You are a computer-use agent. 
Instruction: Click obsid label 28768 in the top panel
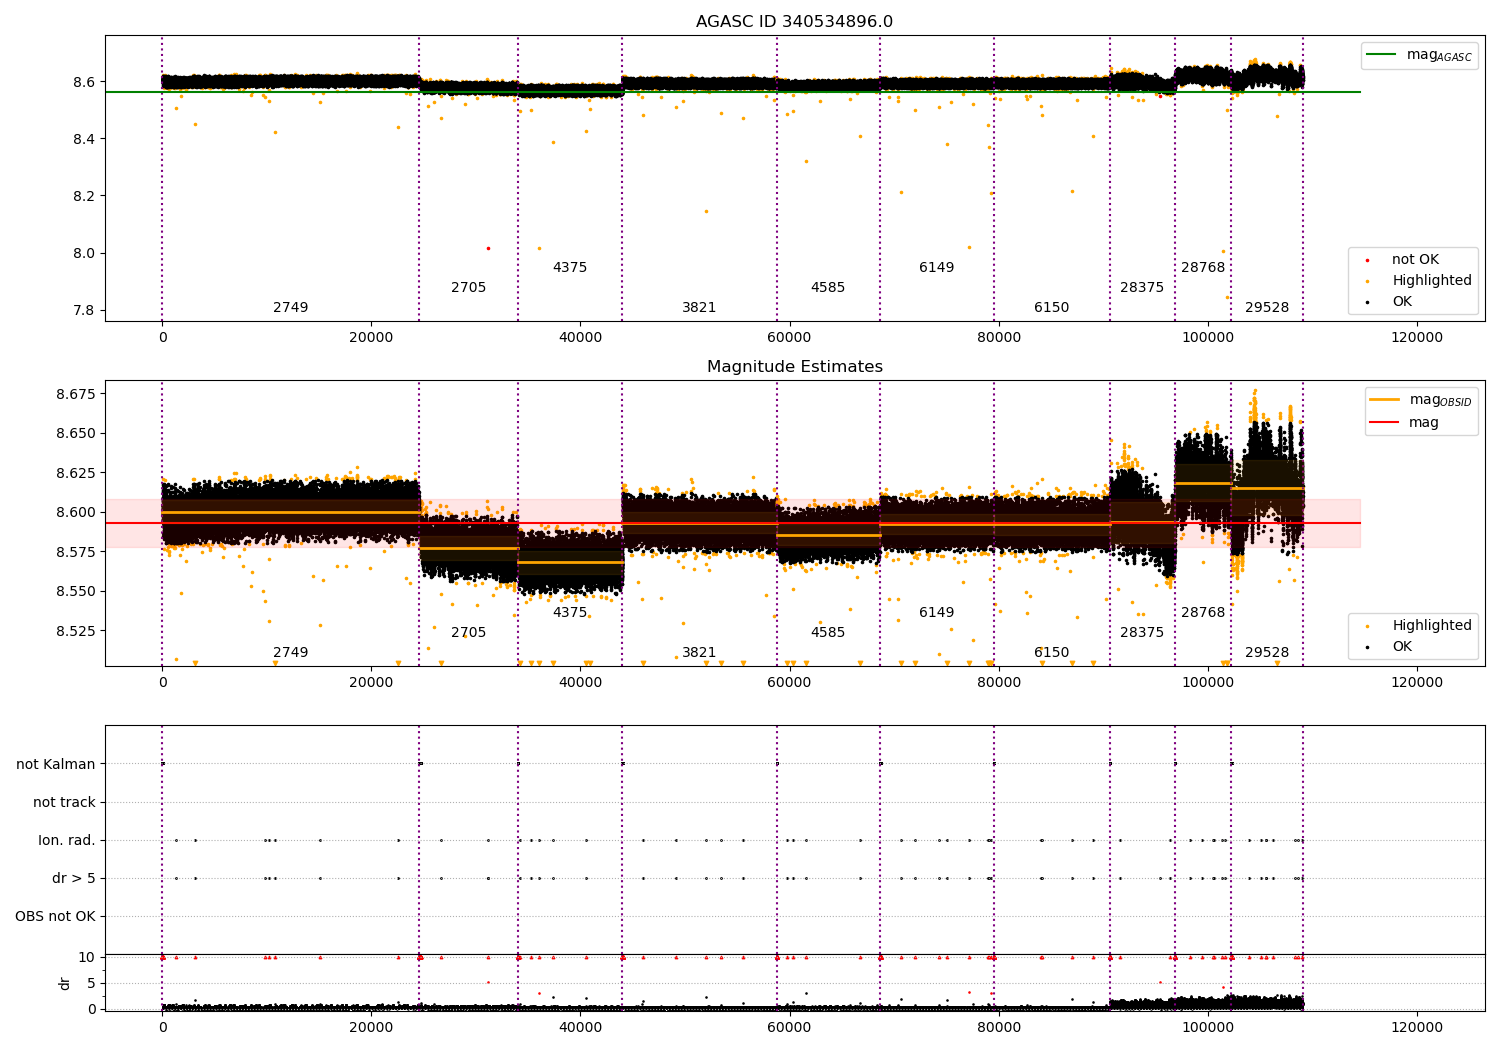tap(1203, 268)
